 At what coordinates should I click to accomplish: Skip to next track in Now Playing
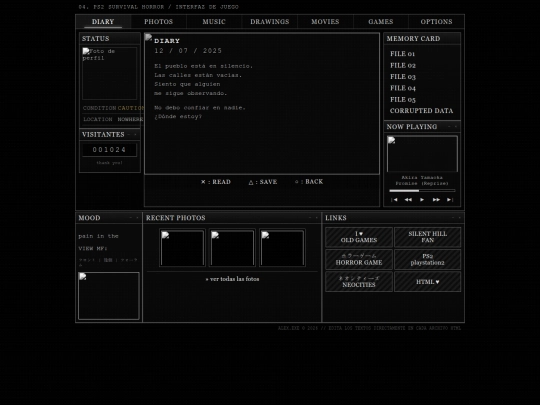pyautogui.click(x=450, y=200)
